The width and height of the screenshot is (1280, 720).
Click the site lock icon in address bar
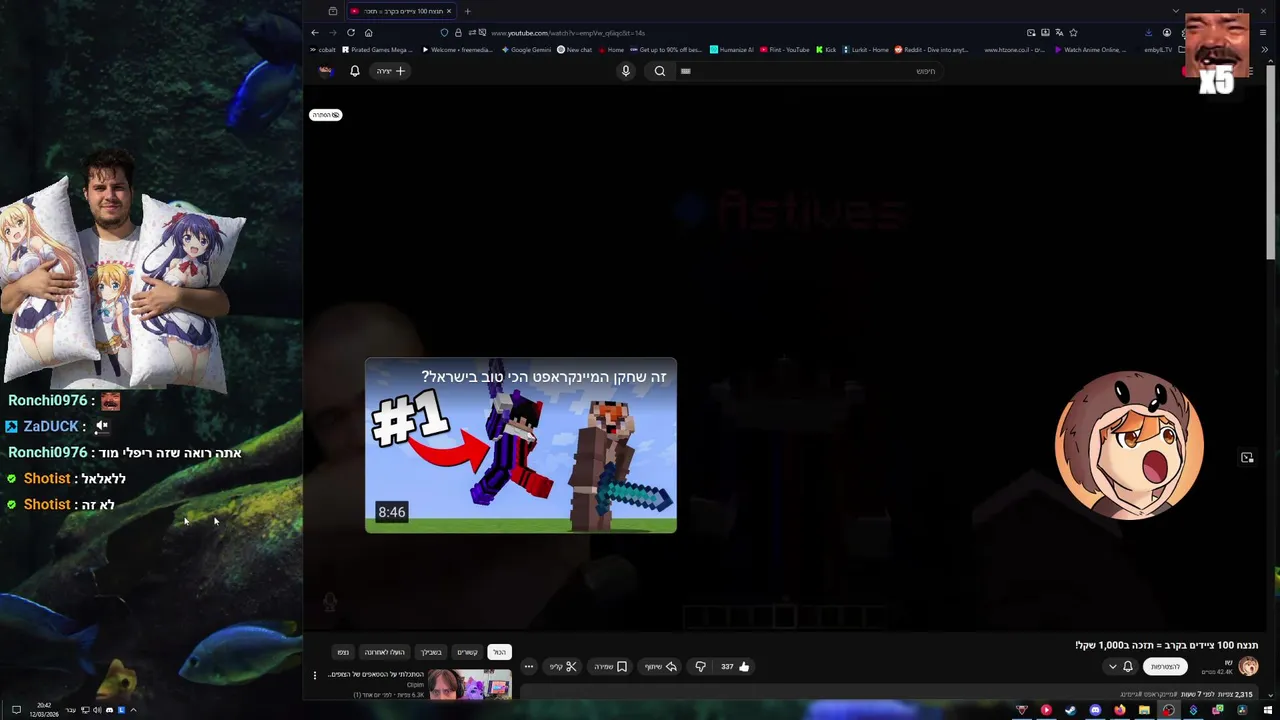click(458, 32)
